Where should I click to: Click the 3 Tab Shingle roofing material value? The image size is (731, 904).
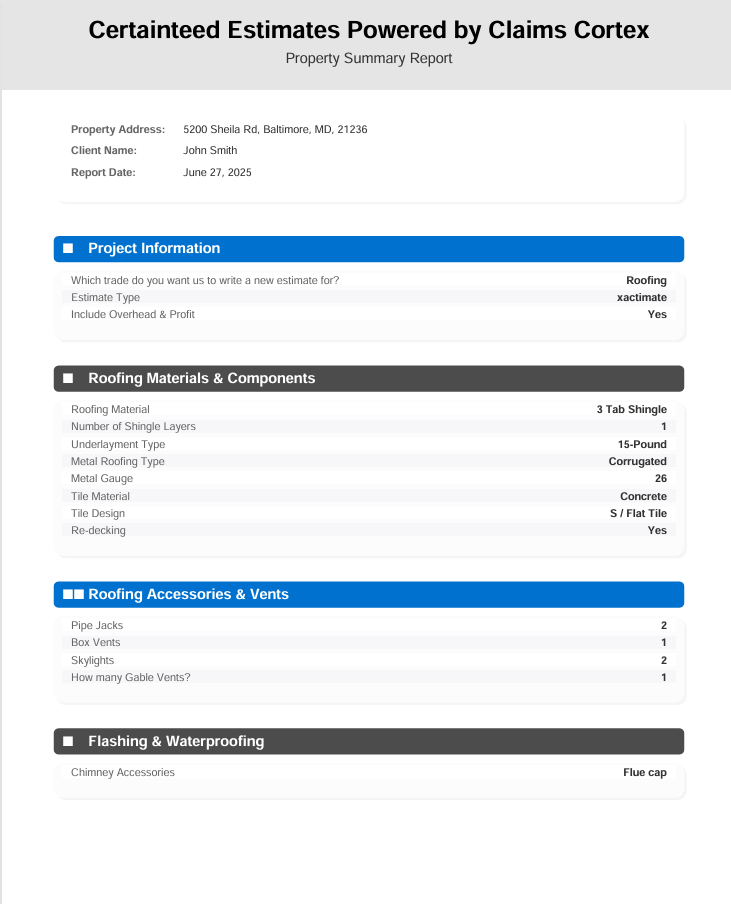point(631,409)
